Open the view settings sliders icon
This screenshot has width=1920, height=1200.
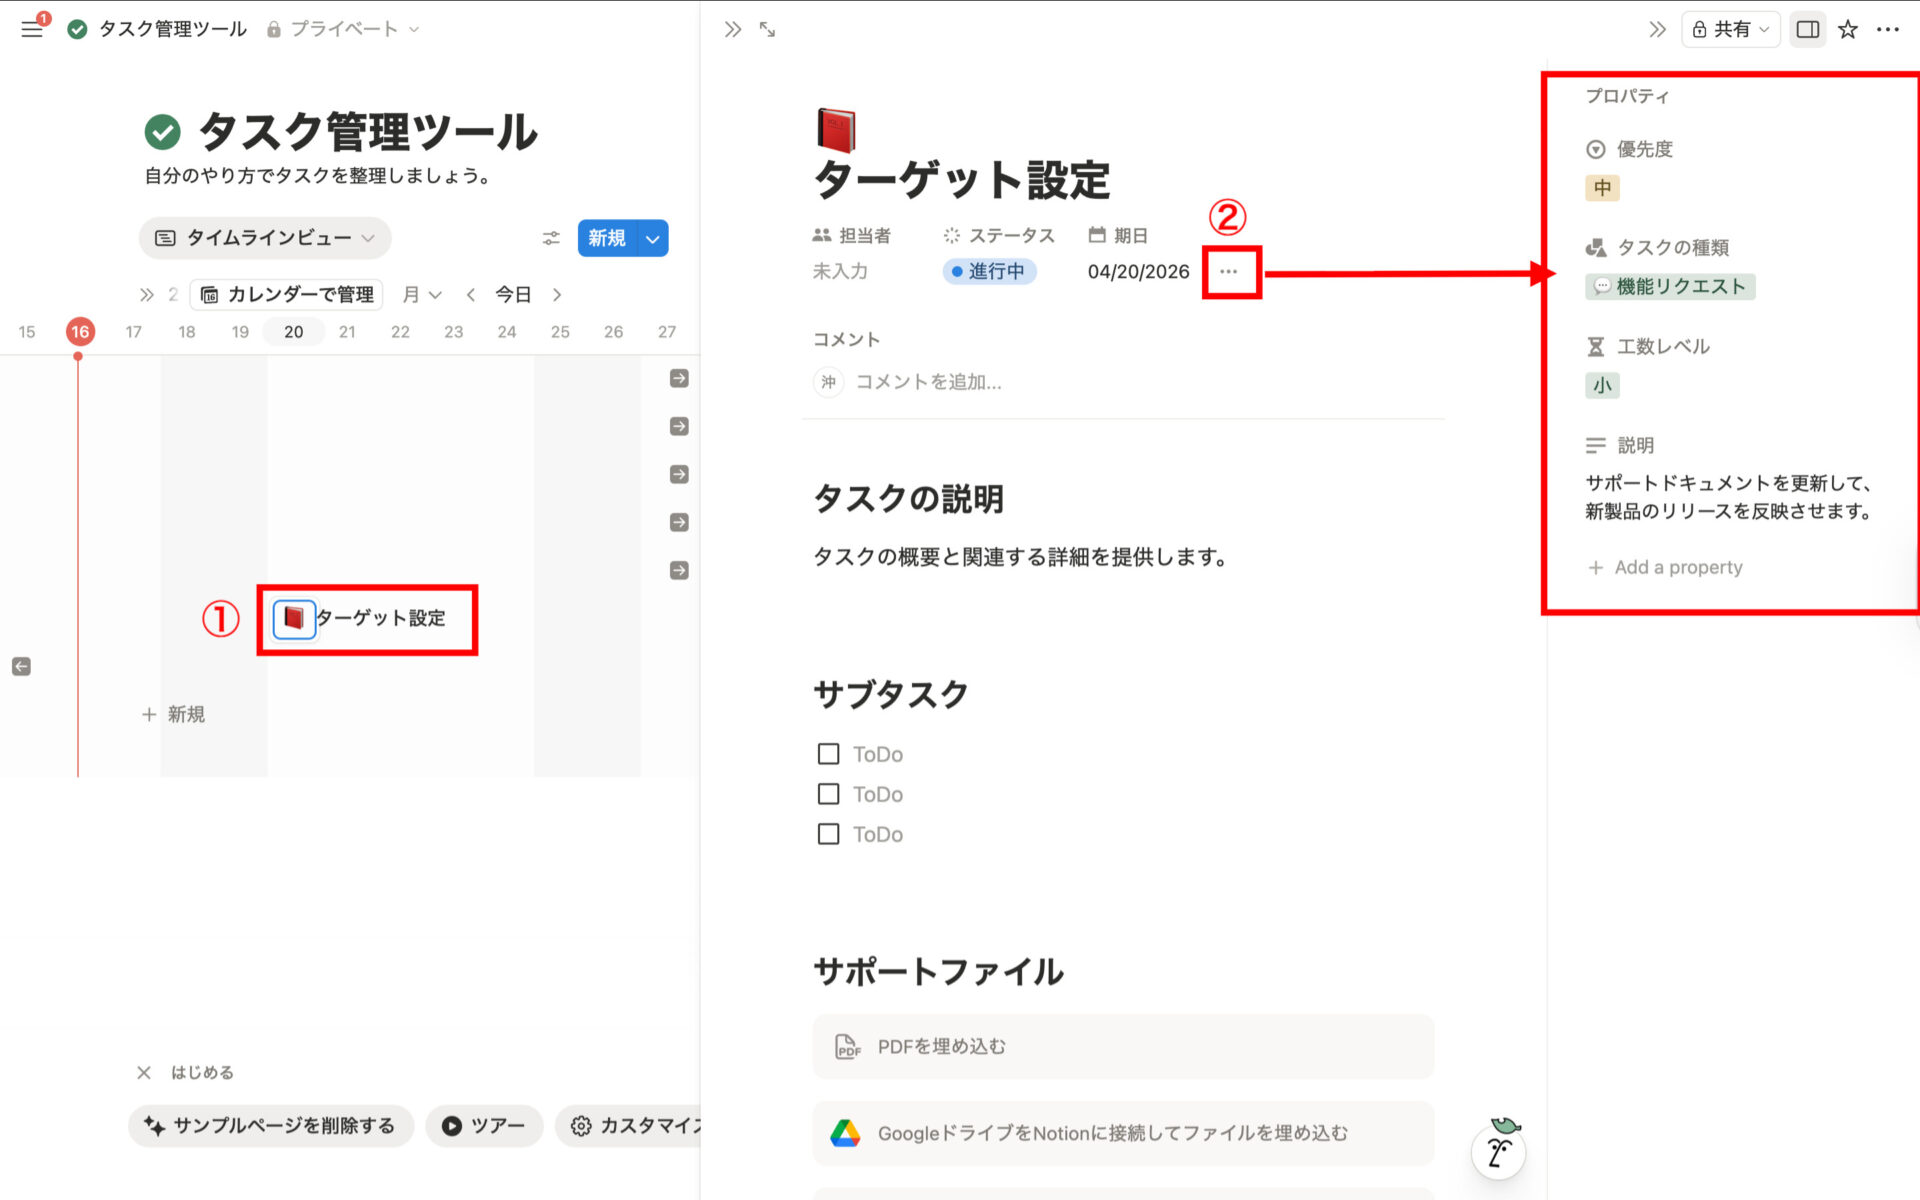point(551,238)
